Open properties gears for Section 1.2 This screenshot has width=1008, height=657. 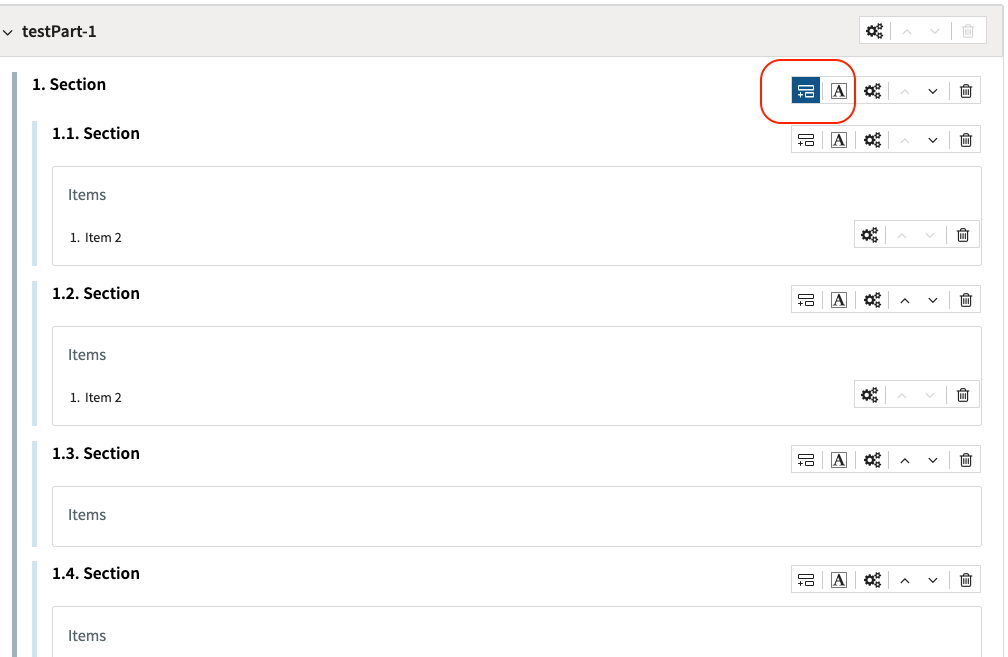872,299
